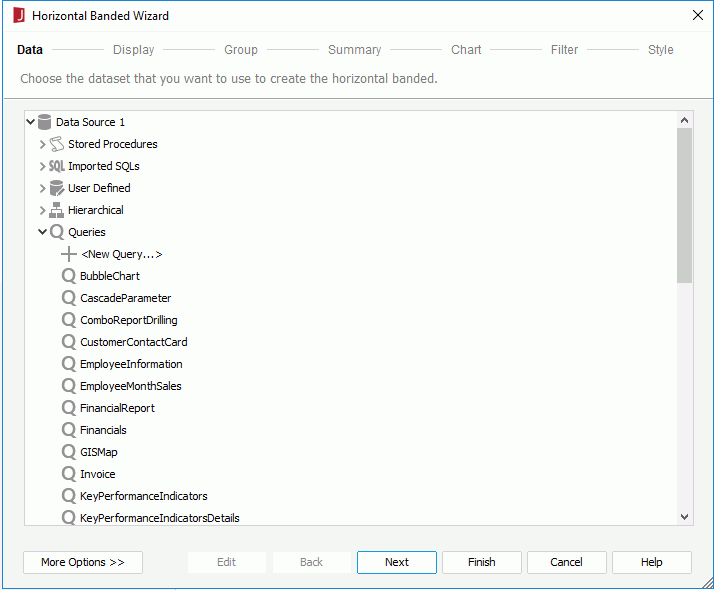714x590 pixels.
Task: Click the scrollbar down arrow
Action: (x=684, y=517)
